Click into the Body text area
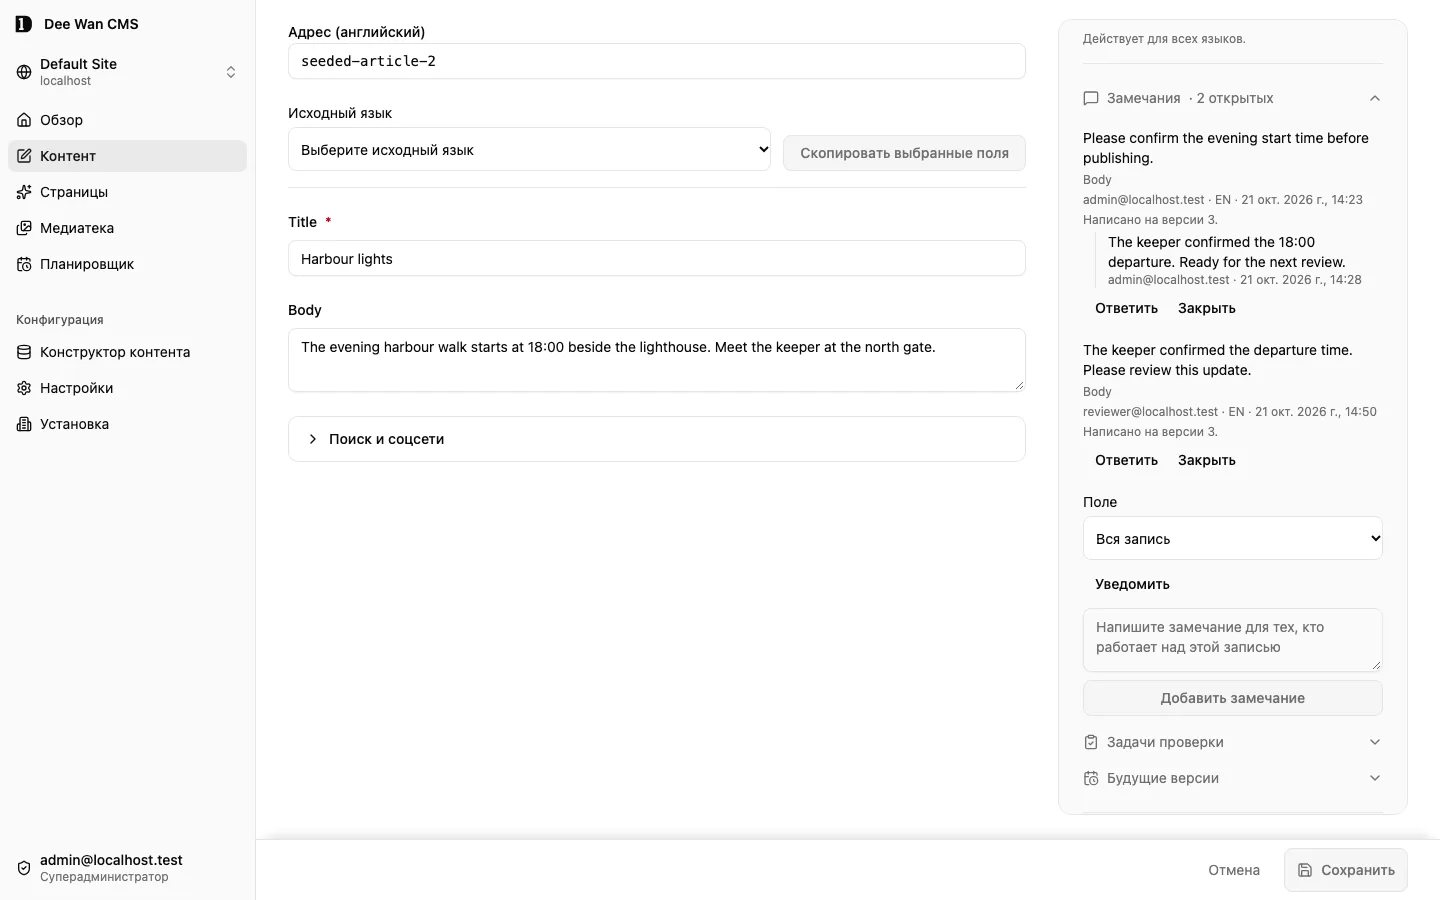The width and height of the screenshot is (1440, 900). click(x=656, y=360)
